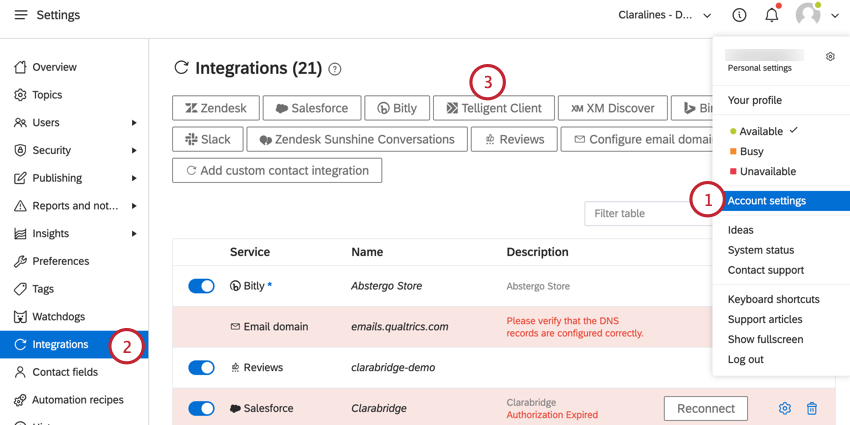Screen dimensions: 850x425
Task: Click Zendesk Sunshine Conversations button
Action: click(357, 139)
